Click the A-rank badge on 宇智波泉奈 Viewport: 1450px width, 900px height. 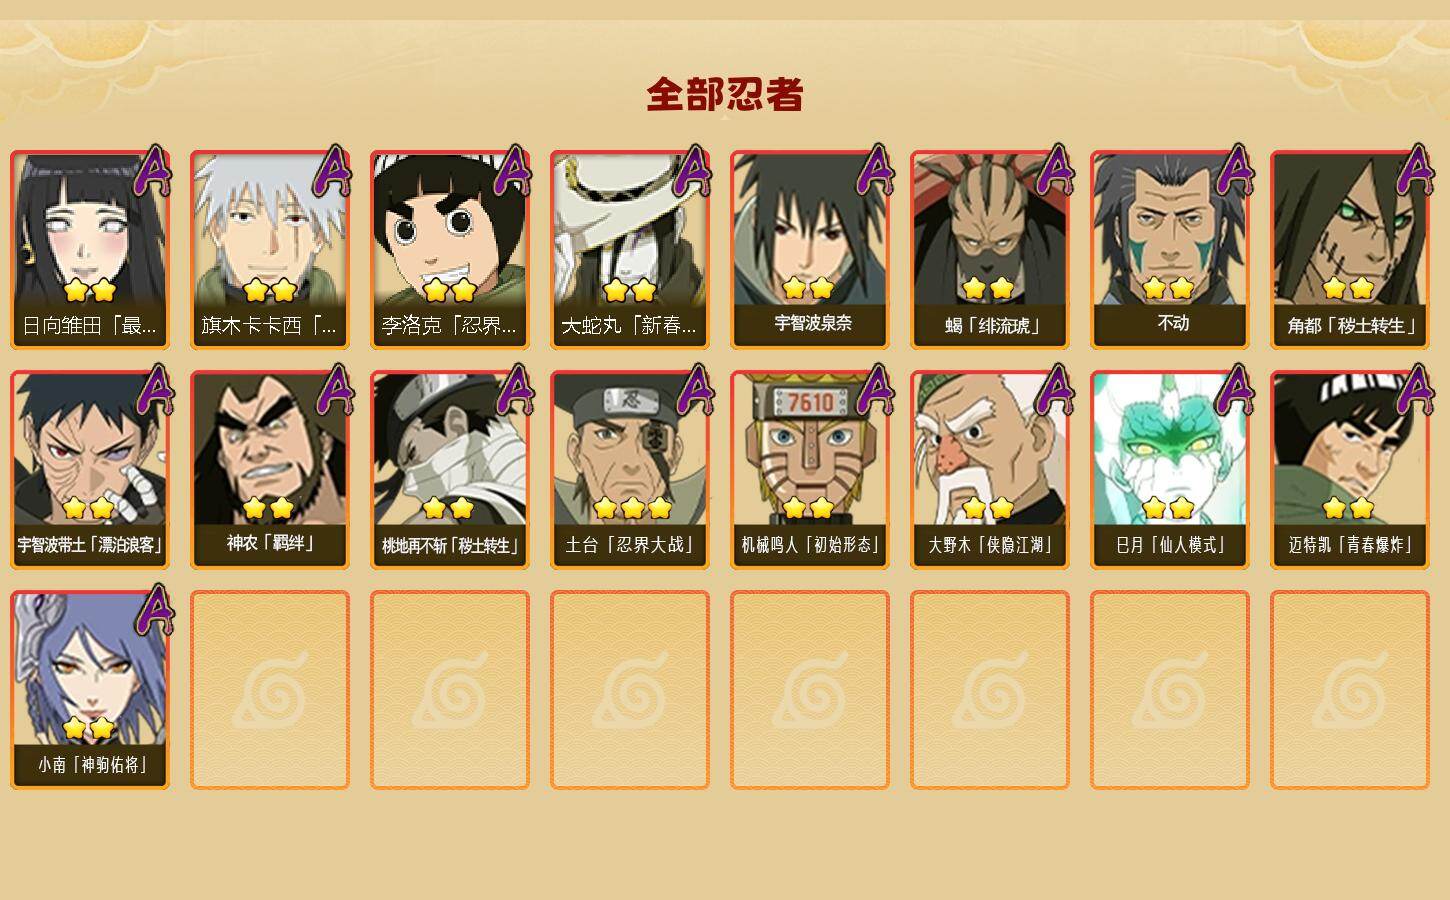click(875, 170)
